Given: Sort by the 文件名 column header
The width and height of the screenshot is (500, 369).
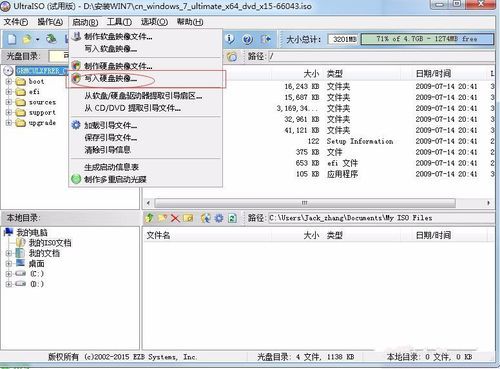Looking at the screenshot, I should (x=158, y=235).
